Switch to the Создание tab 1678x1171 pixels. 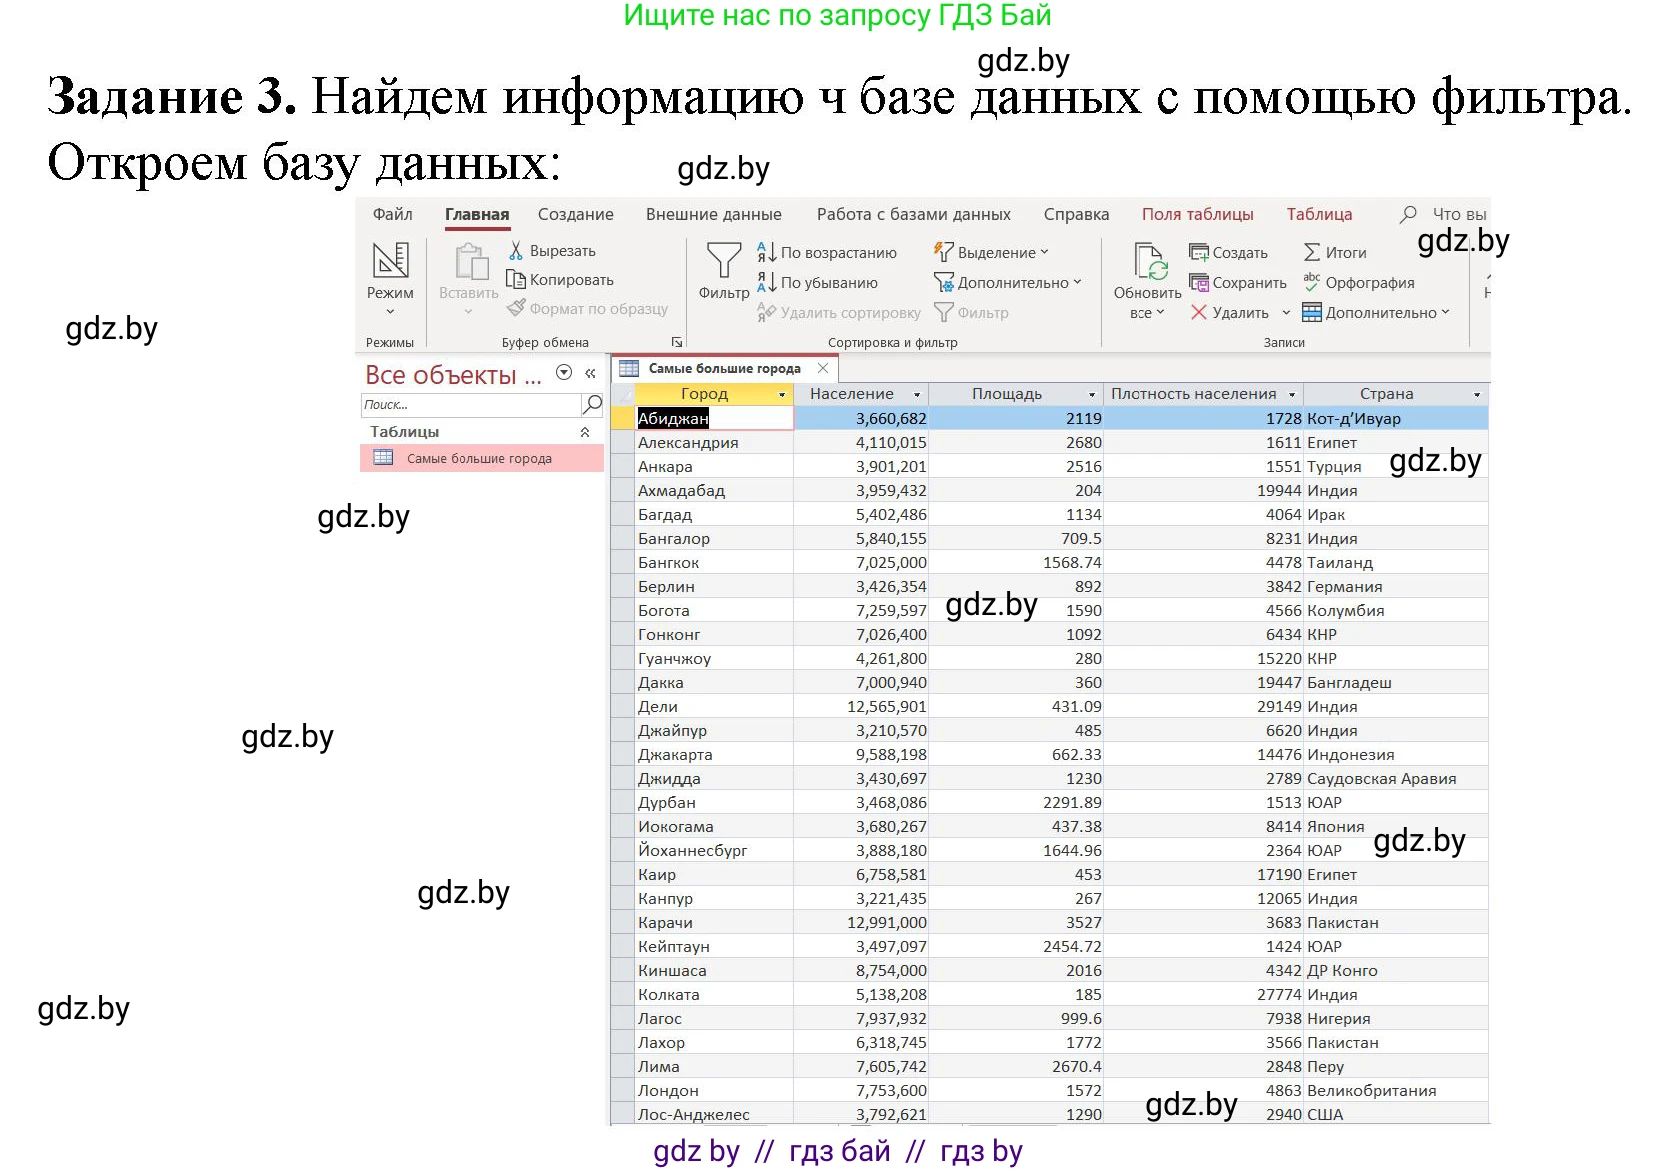click(x=575, y=213)
